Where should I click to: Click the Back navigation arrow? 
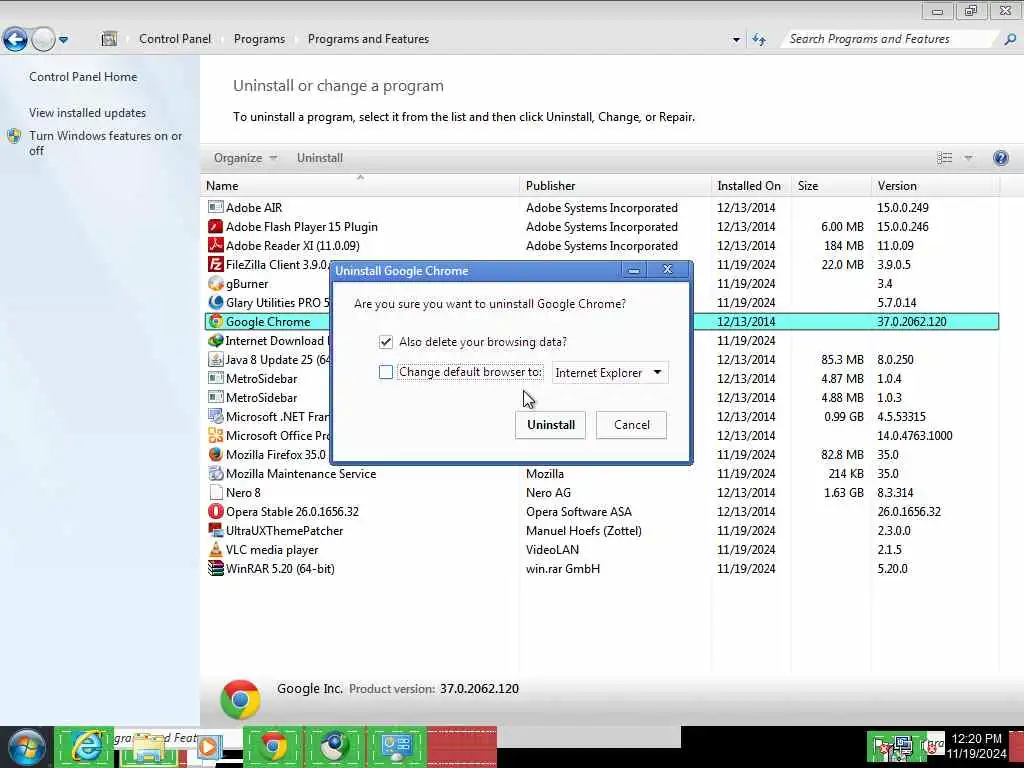click(x=15, y=39)
